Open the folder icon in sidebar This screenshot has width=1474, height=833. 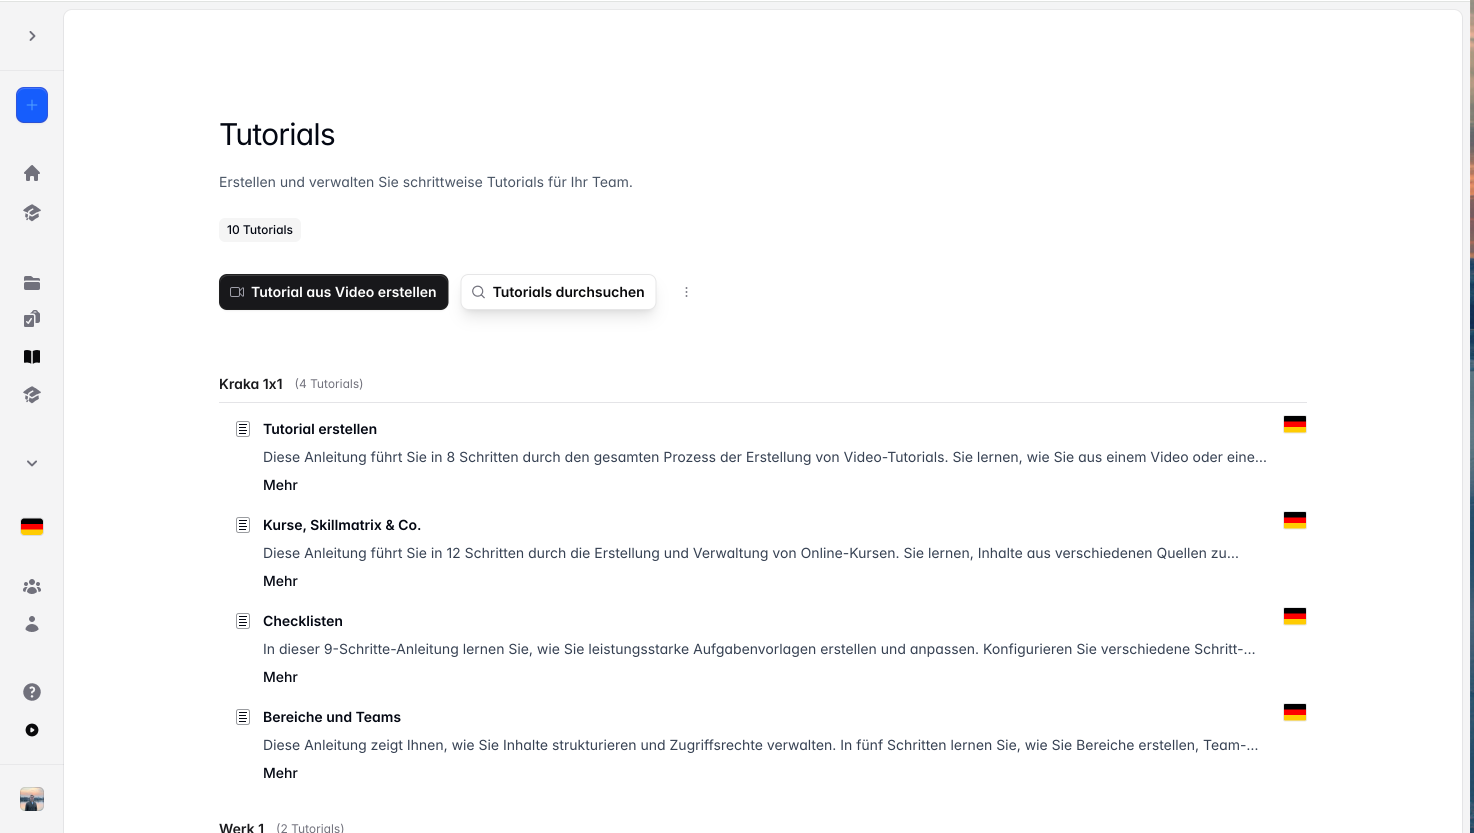click(32, 283)
